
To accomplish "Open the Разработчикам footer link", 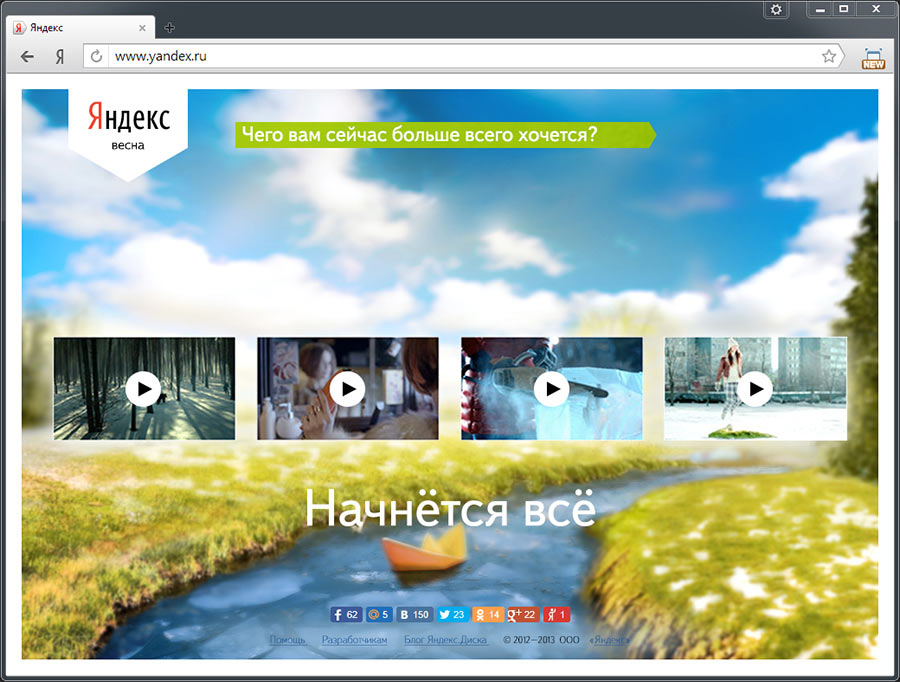I will (354, 640).
